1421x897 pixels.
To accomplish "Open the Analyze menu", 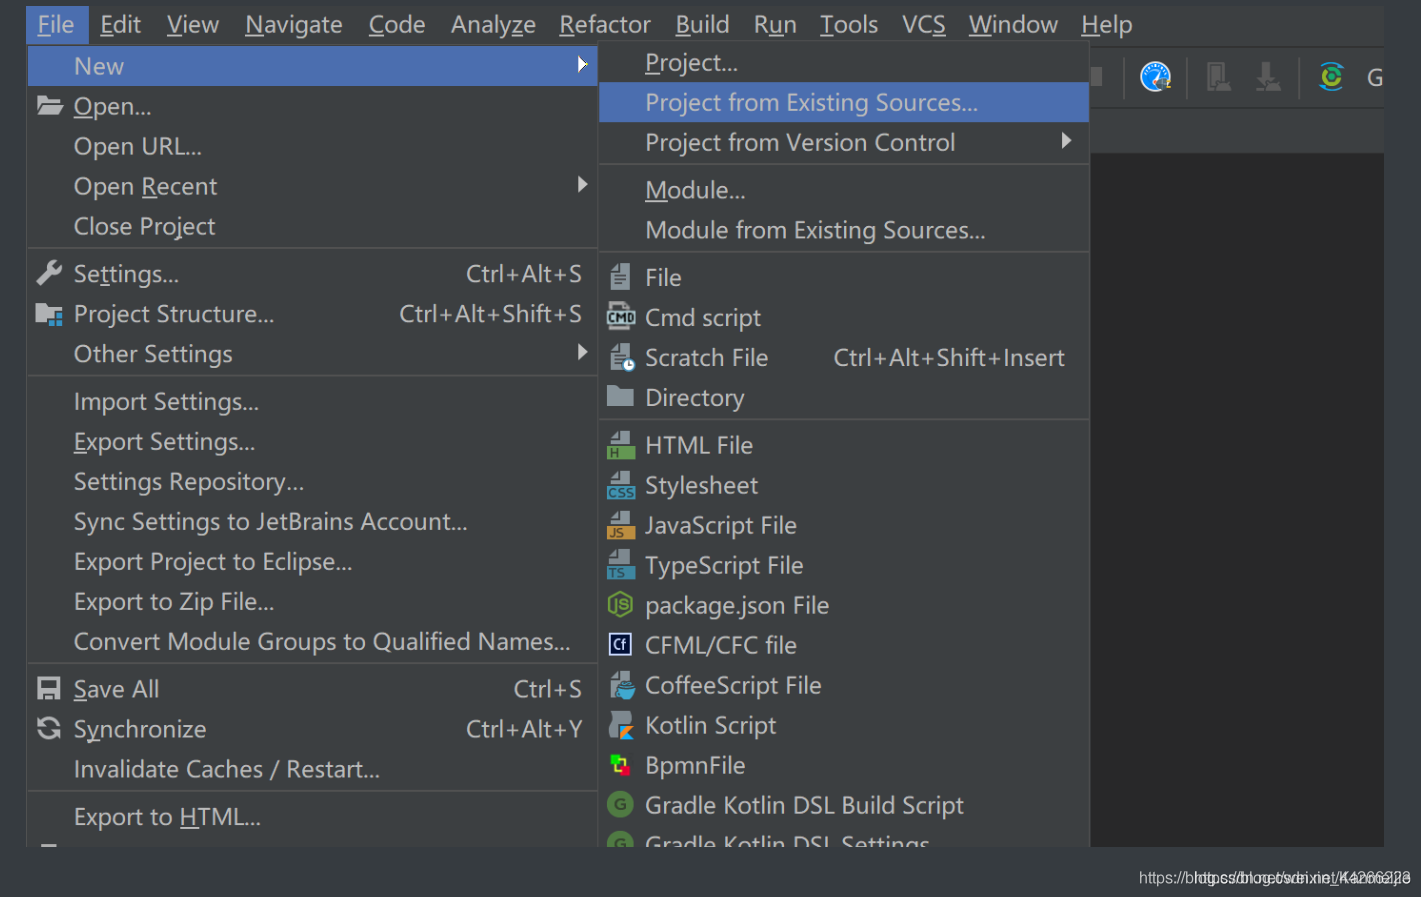I will [x=493, y=24].
